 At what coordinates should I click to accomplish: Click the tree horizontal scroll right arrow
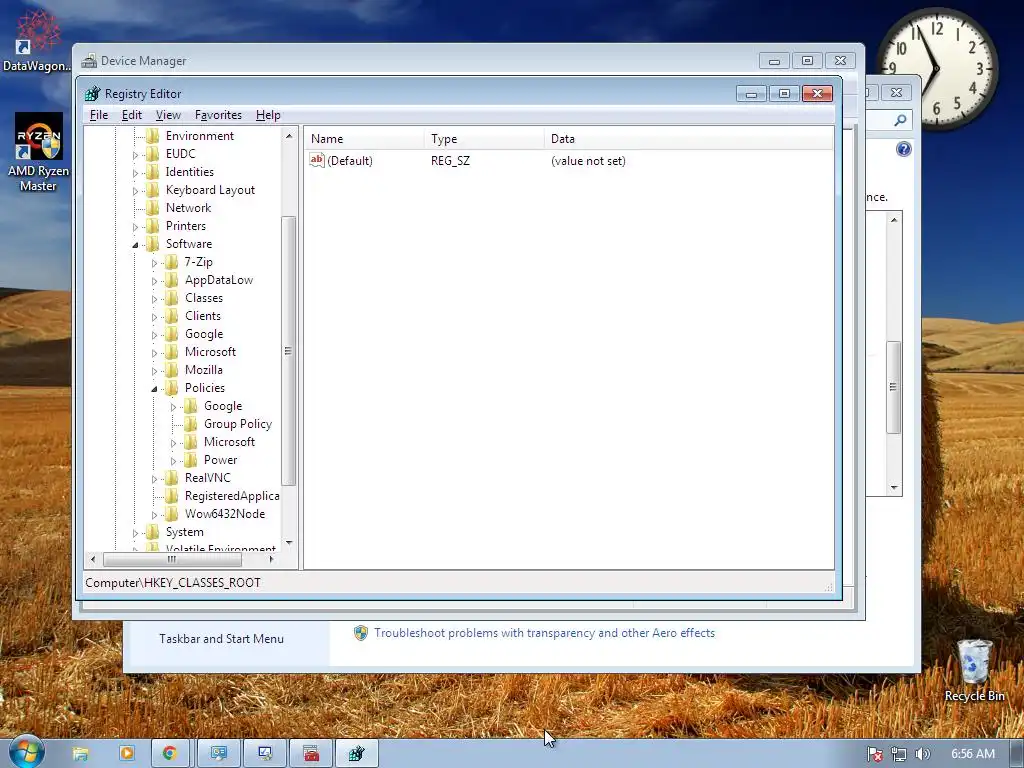tap(272, 559)
